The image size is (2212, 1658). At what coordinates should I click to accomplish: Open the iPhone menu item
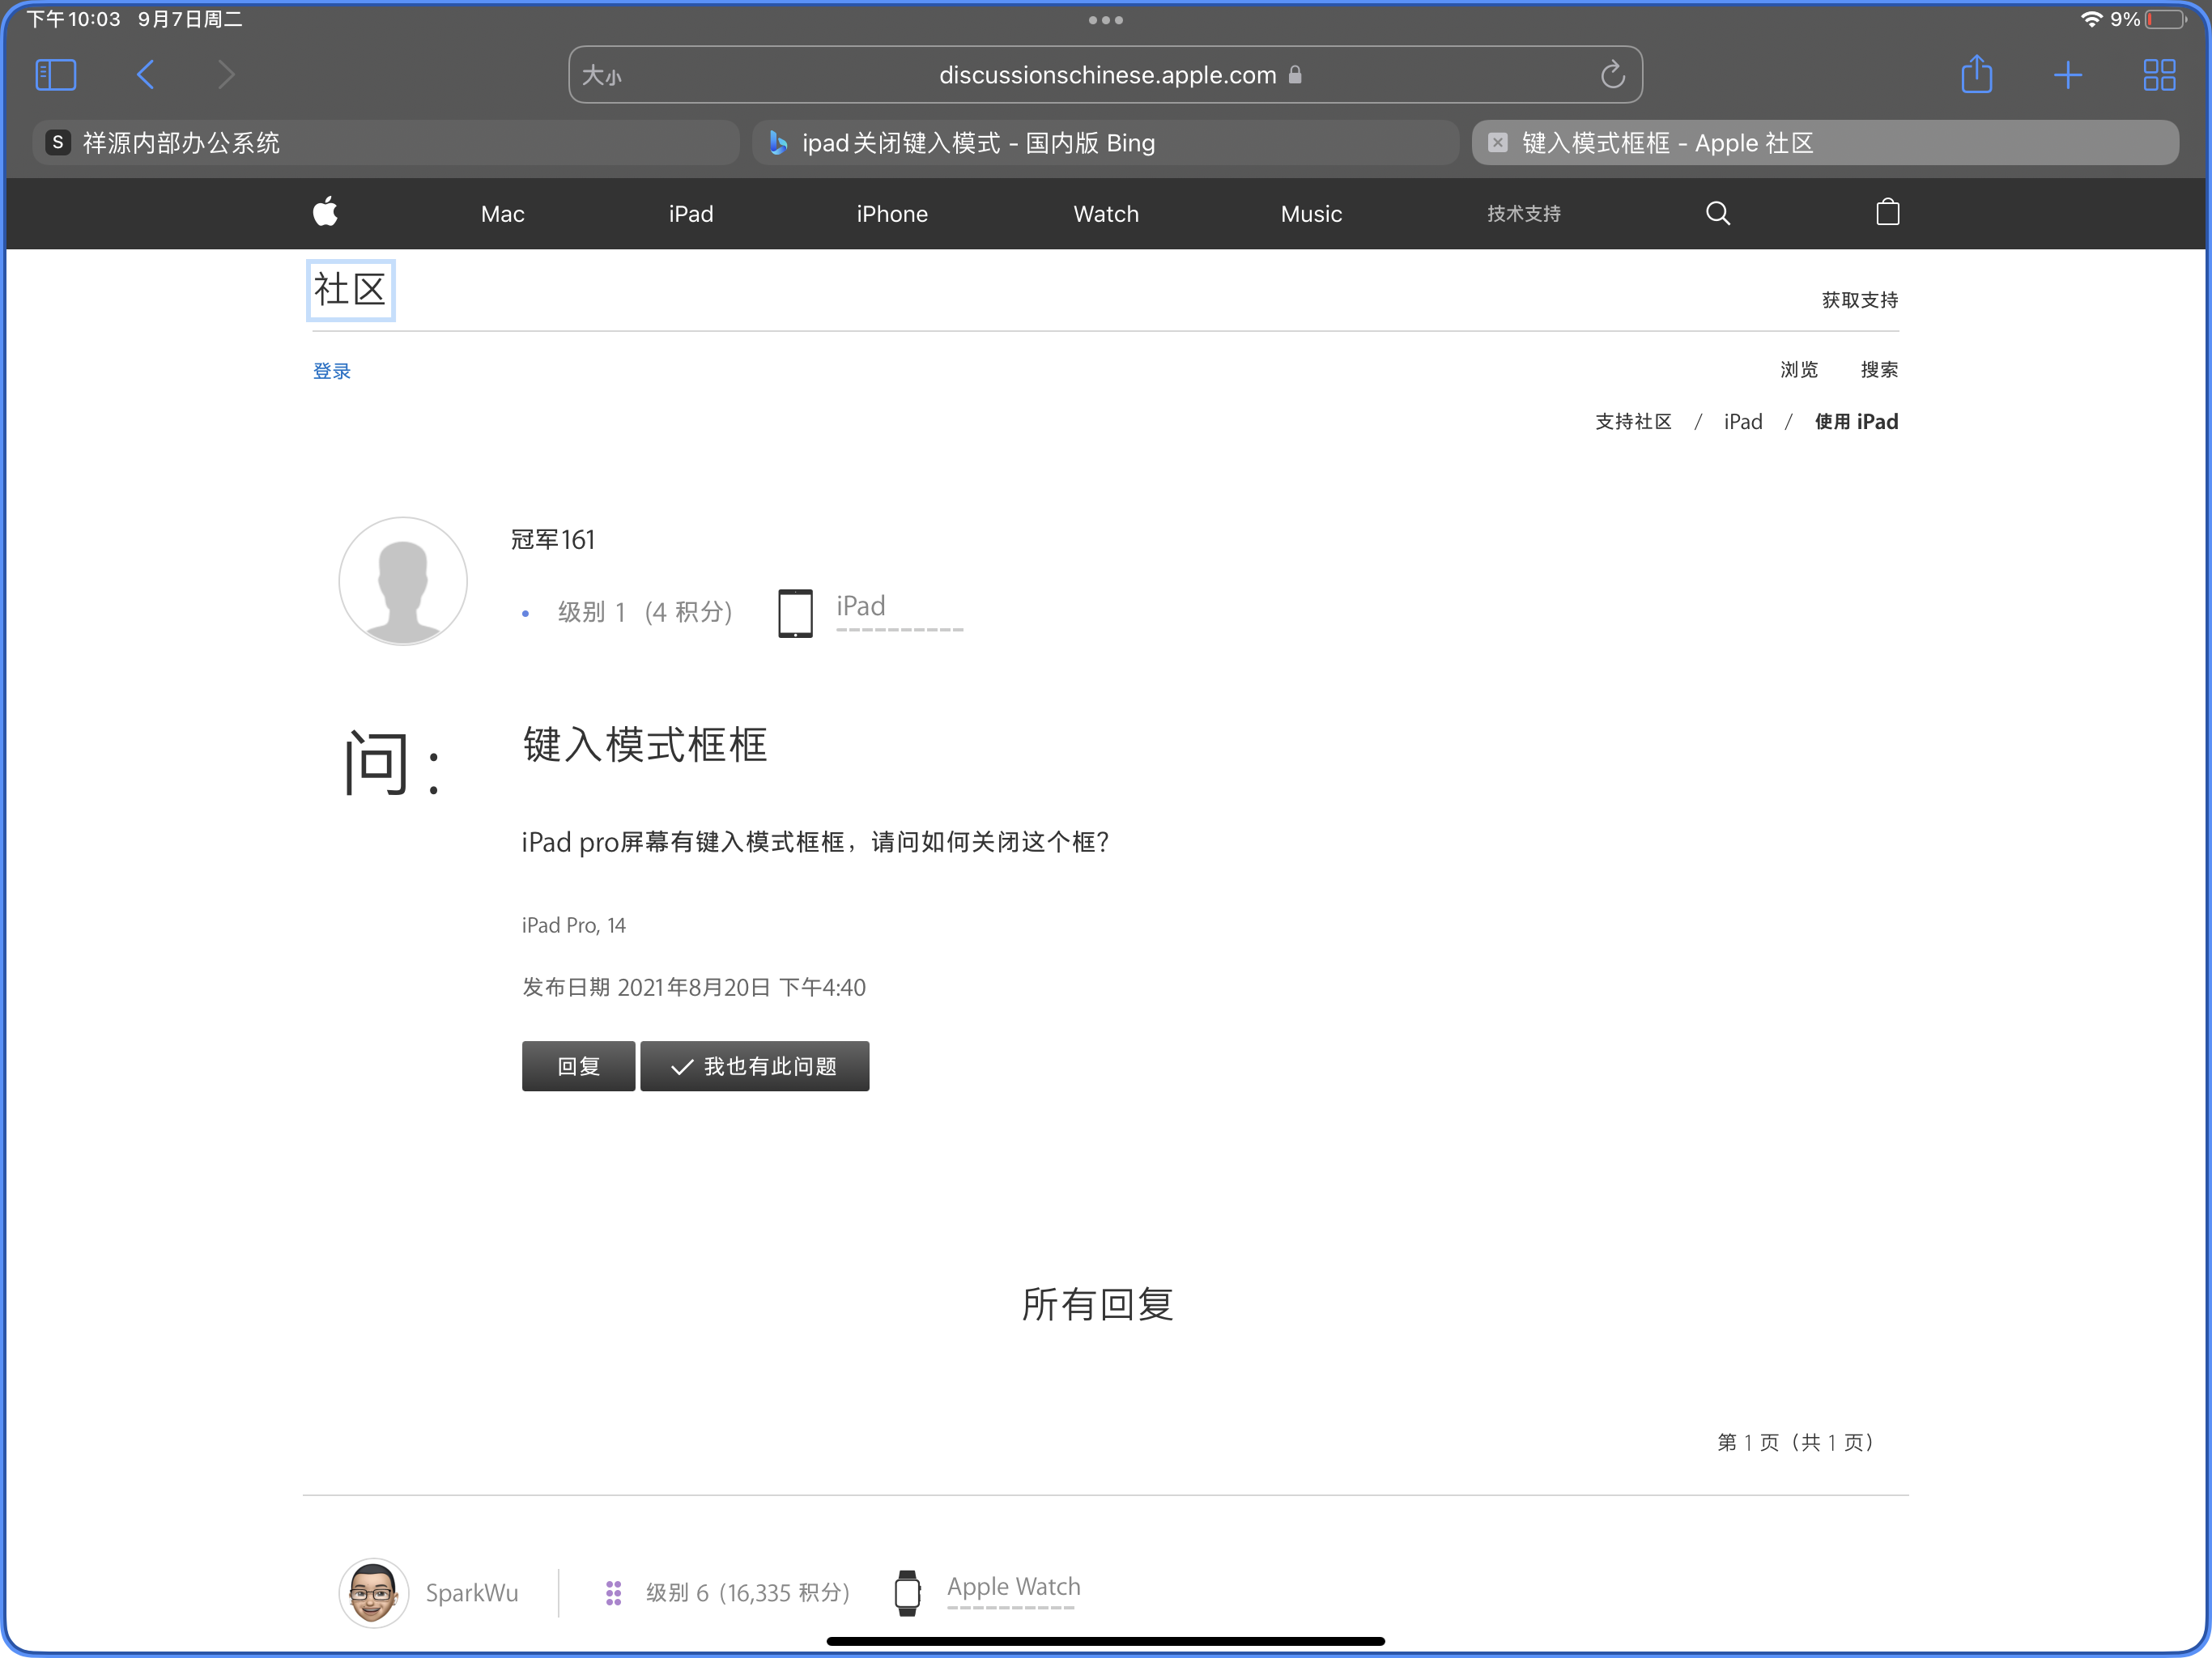coord(891,214)
